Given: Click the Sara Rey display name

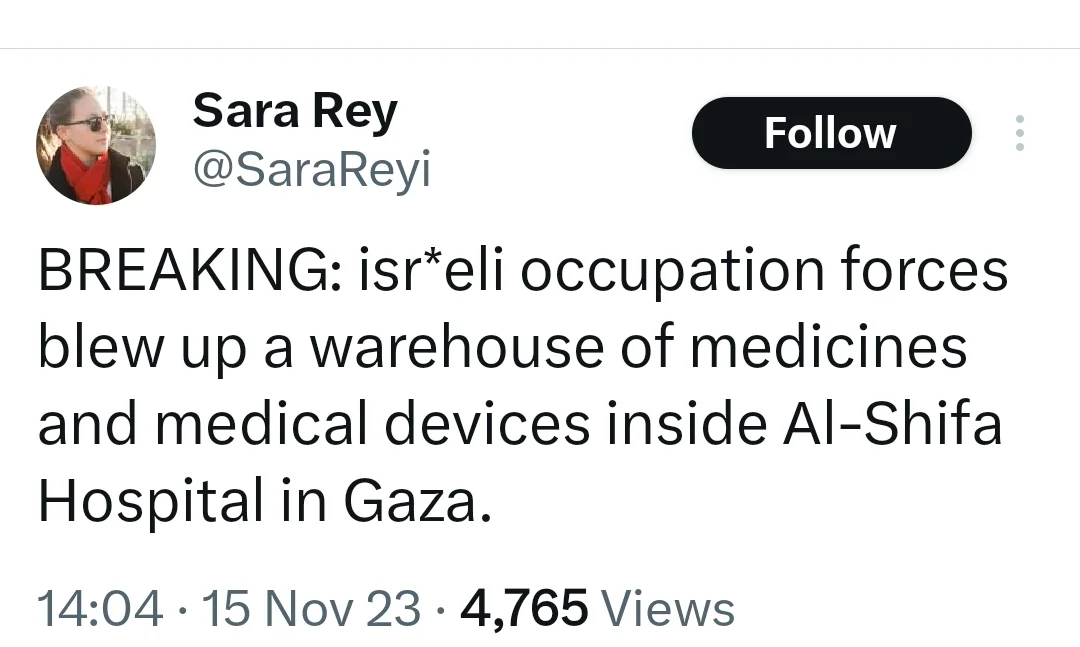Looking at the screenshot, I should 295,111.
